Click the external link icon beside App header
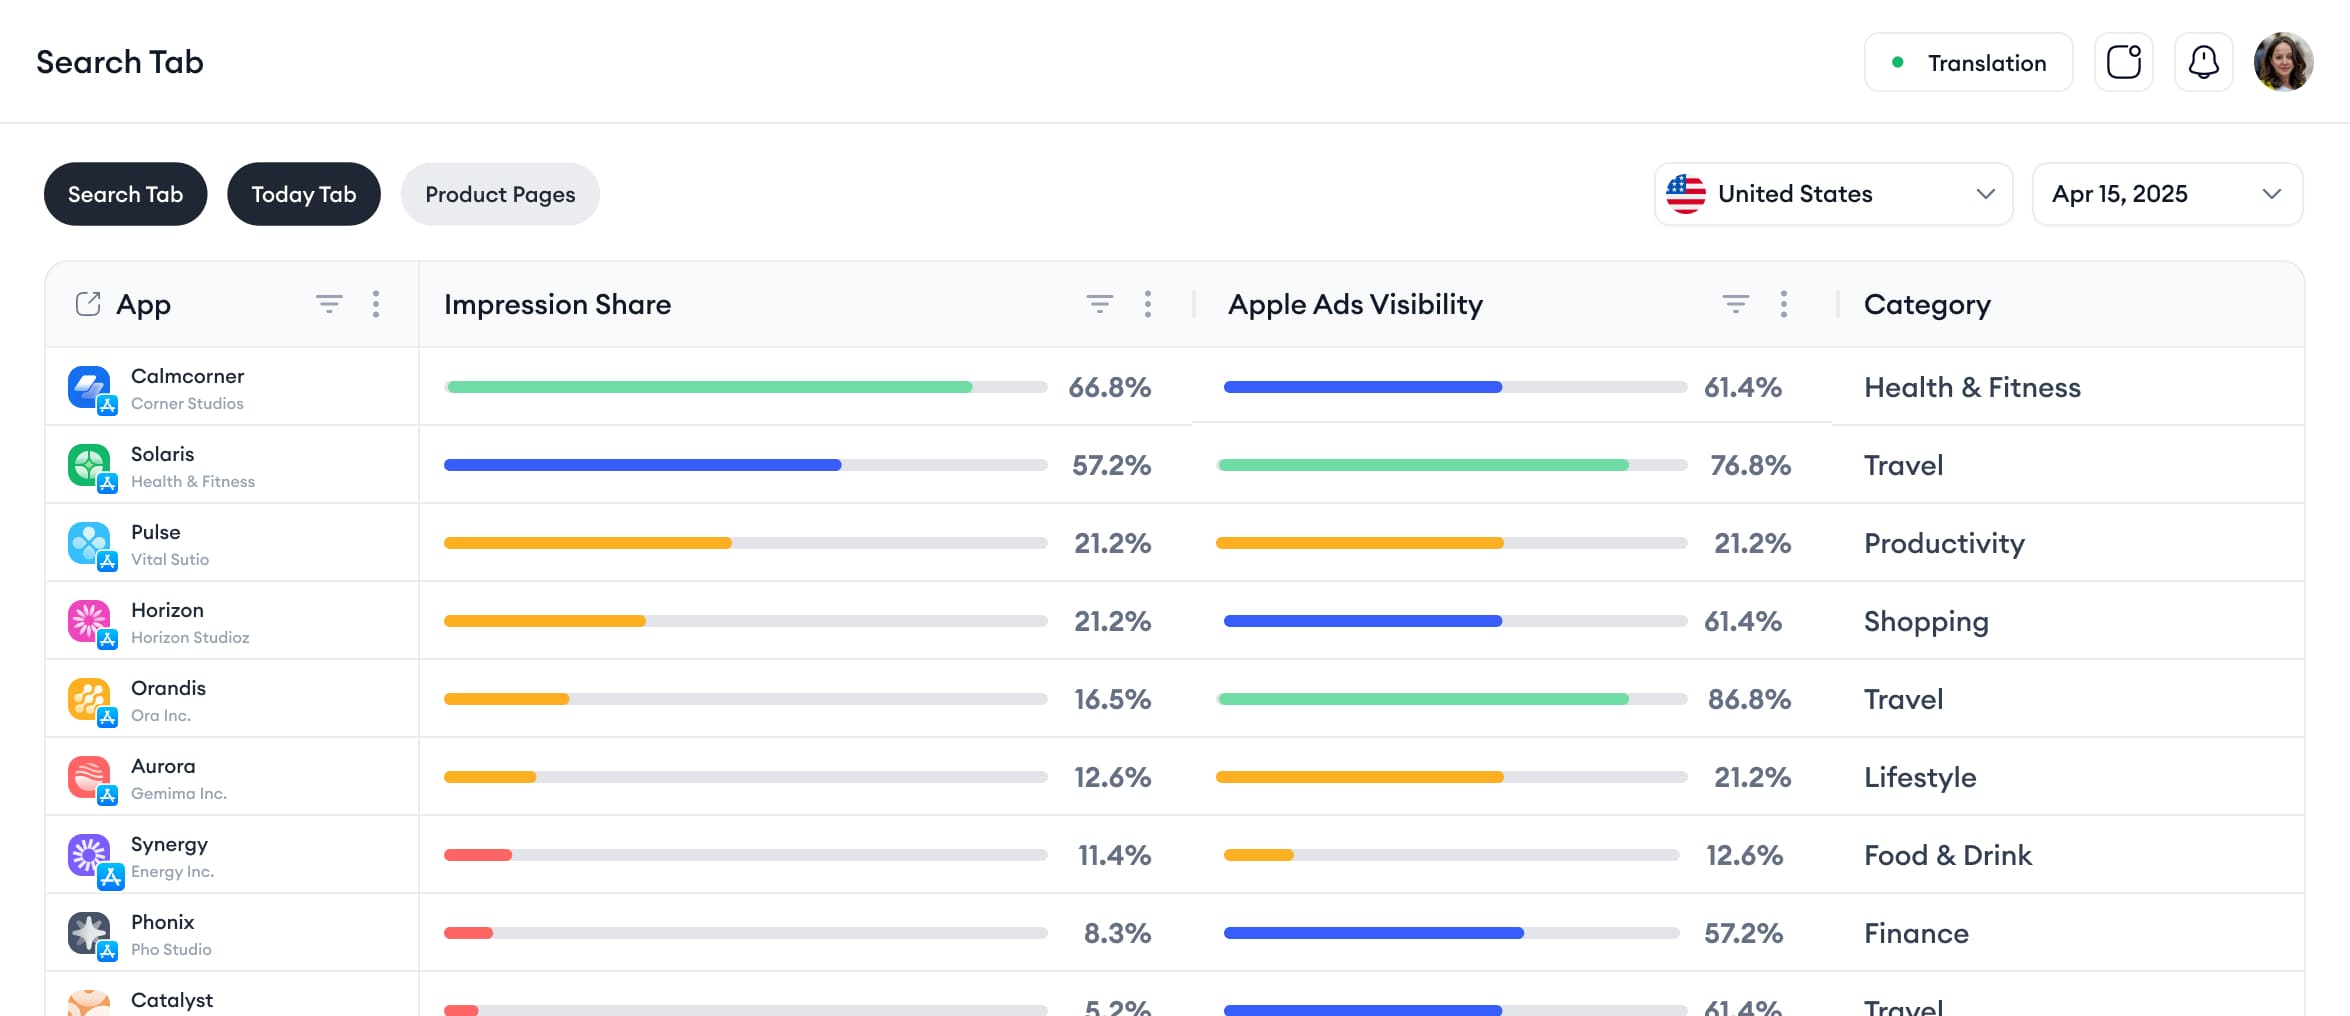Screen dimensions: 2350x1016 coord(86,302)
